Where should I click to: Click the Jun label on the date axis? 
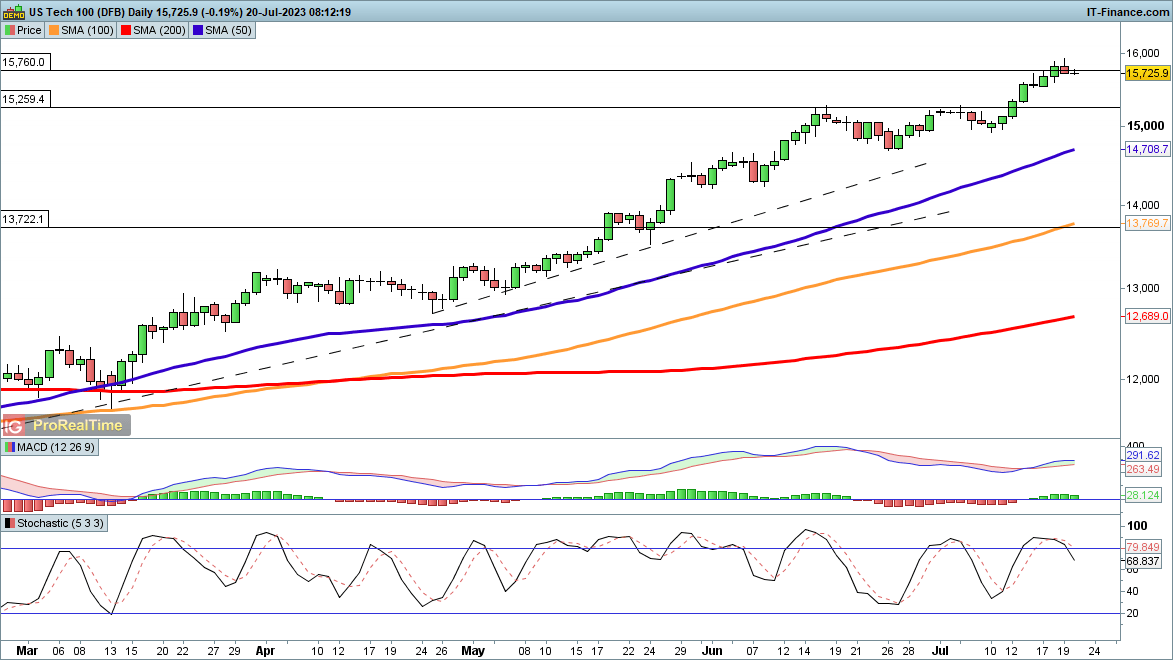point(711,650)
